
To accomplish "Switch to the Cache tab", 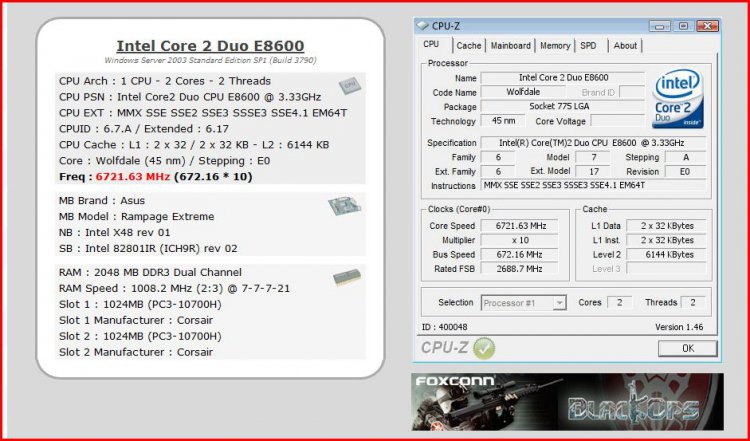I will point(468,45).
